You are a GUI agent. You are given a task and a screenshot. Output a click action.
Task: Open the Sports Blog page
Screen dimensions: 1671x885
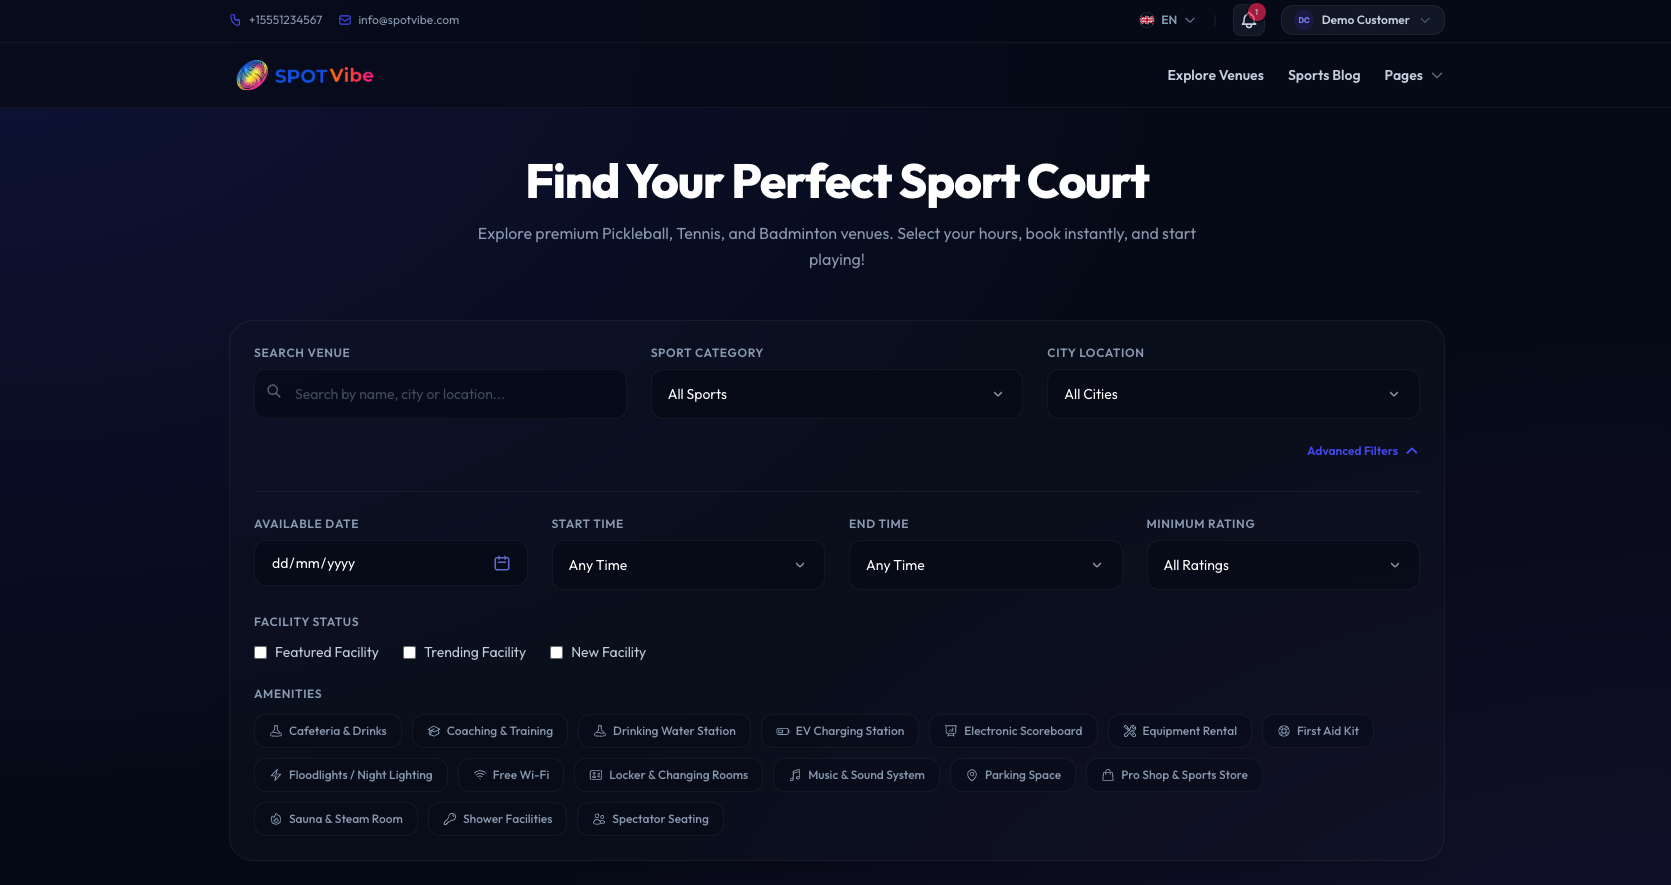point(1324,75)
